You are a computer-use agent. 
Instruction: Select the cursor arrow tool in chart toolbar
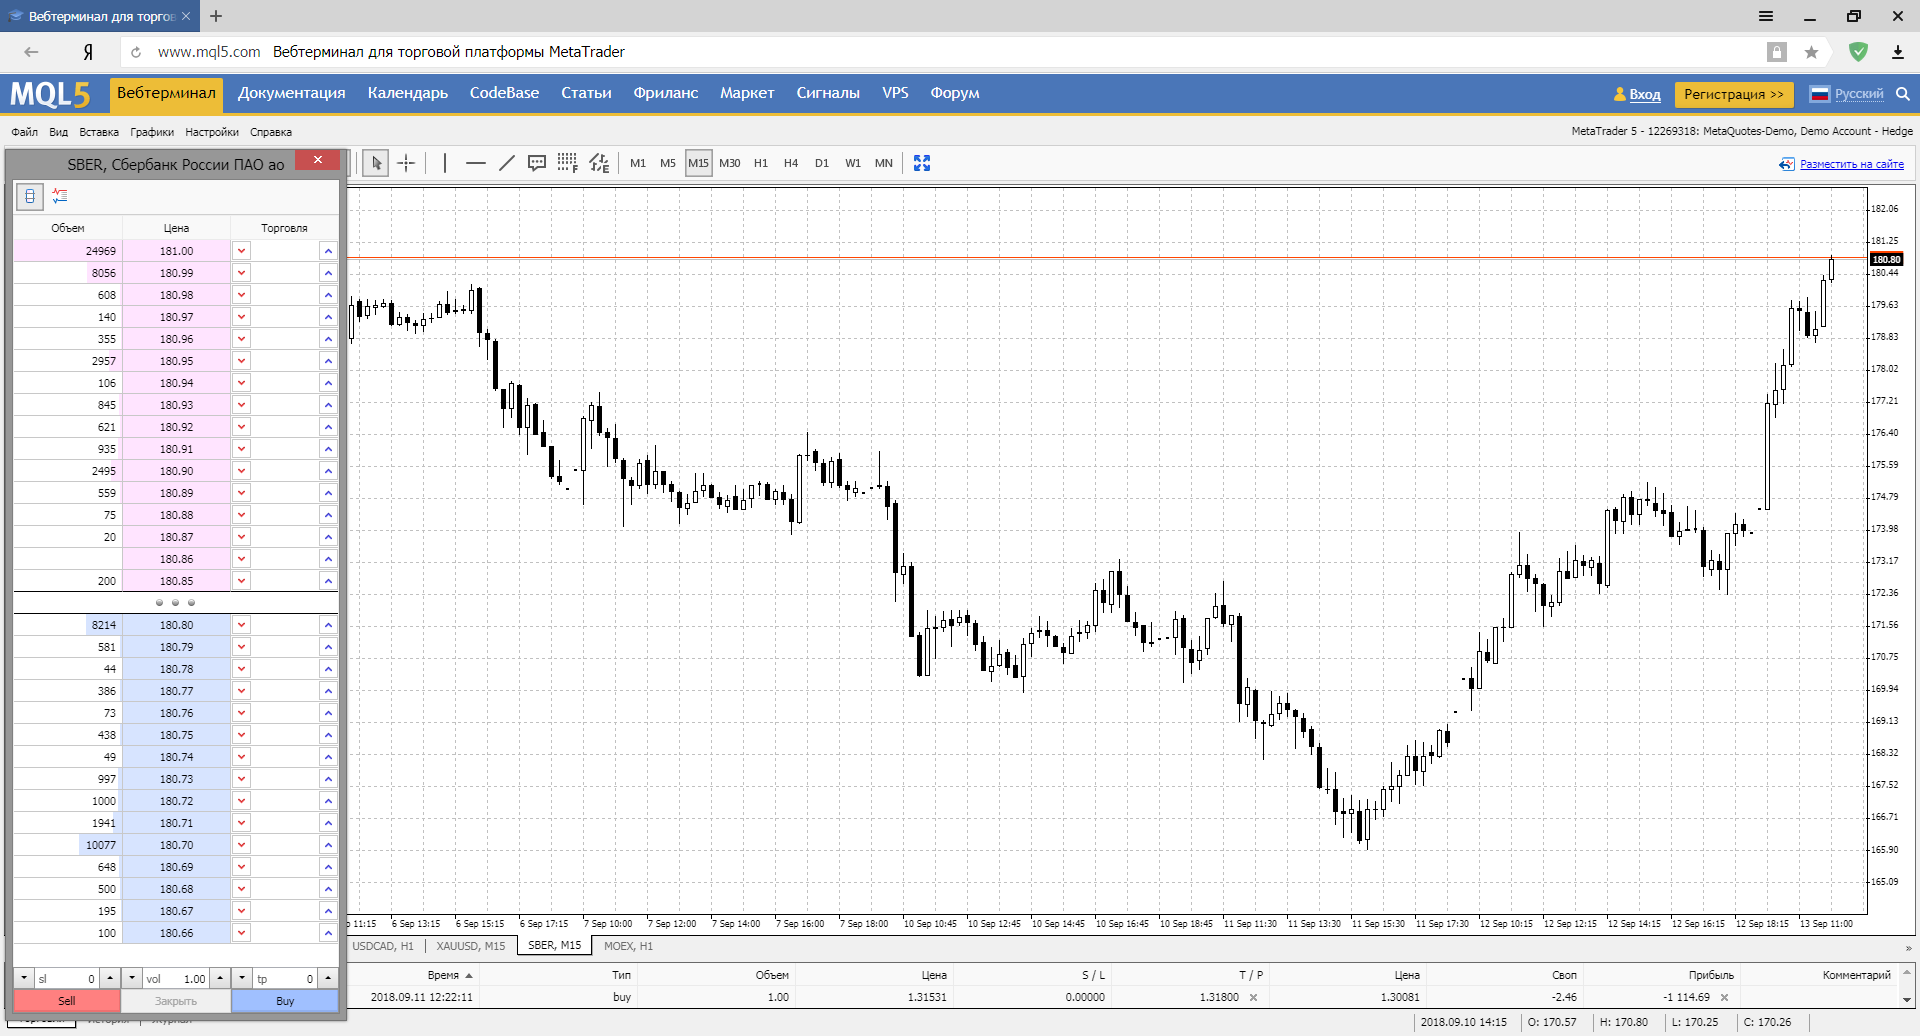tap(376, 163)
